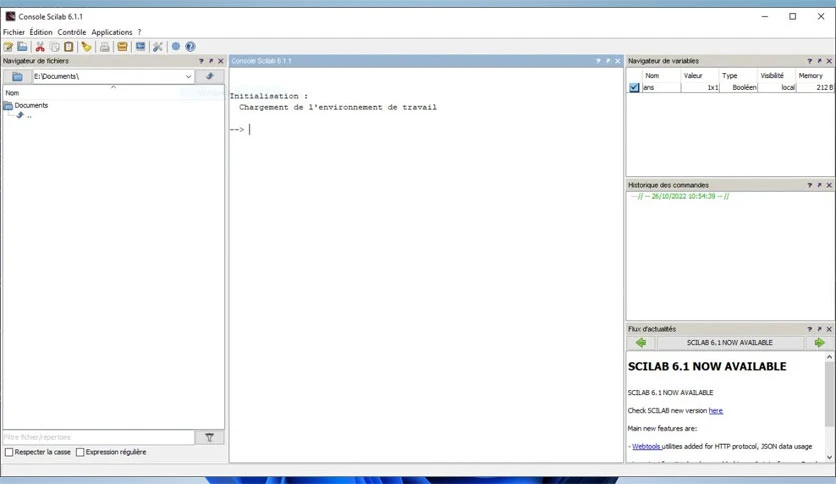Screen dimensions: 836x484
Task: Open help for Historique des commandes panel
Action: (x=809, y=185)
